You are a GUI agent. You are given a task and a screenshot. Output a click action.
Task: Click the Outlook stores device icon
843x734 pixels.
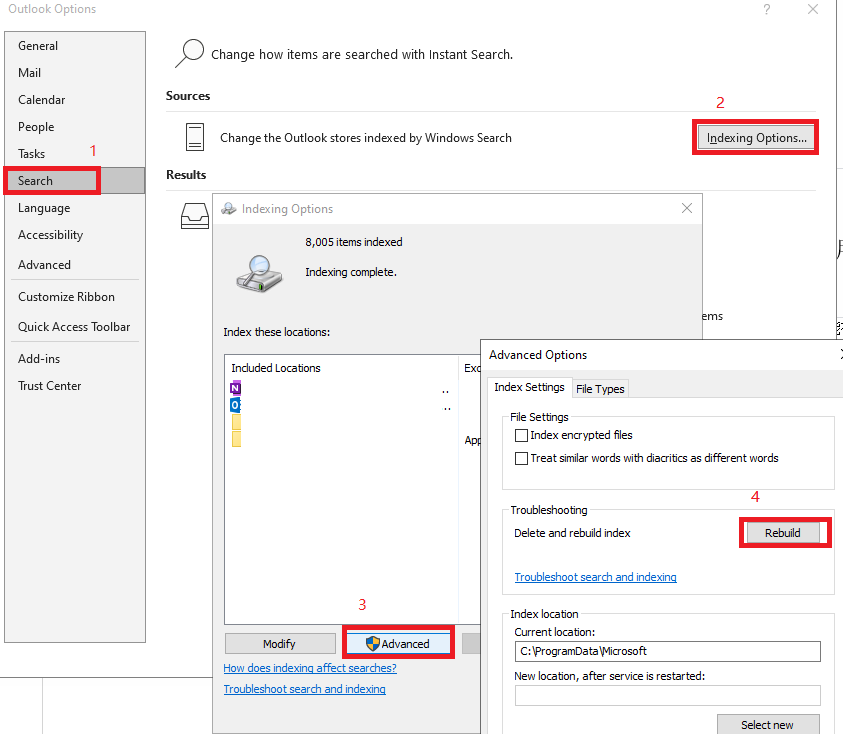click(195, 137)
